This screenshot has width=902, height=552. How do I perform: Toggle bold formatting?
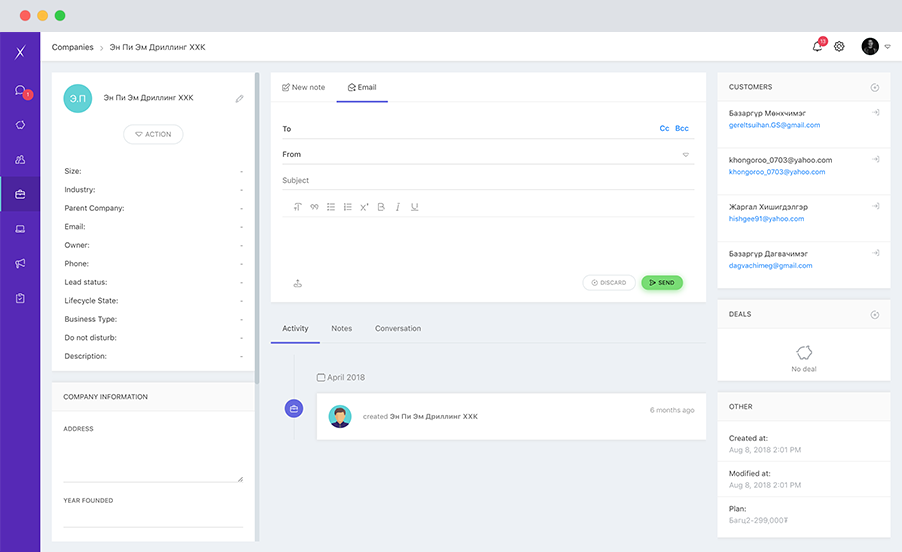(x=381, y=207)
